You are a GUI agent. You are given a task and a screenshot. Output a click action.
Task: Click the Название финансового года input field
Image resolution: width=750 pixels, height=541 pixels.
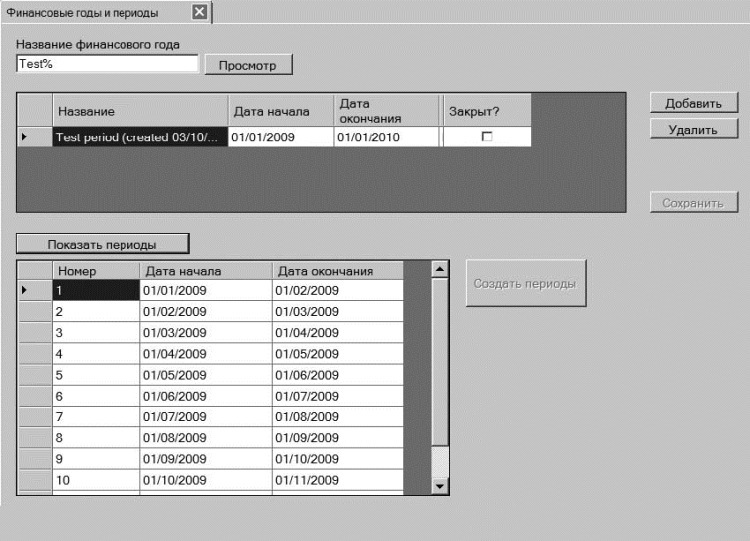[107, 64]
